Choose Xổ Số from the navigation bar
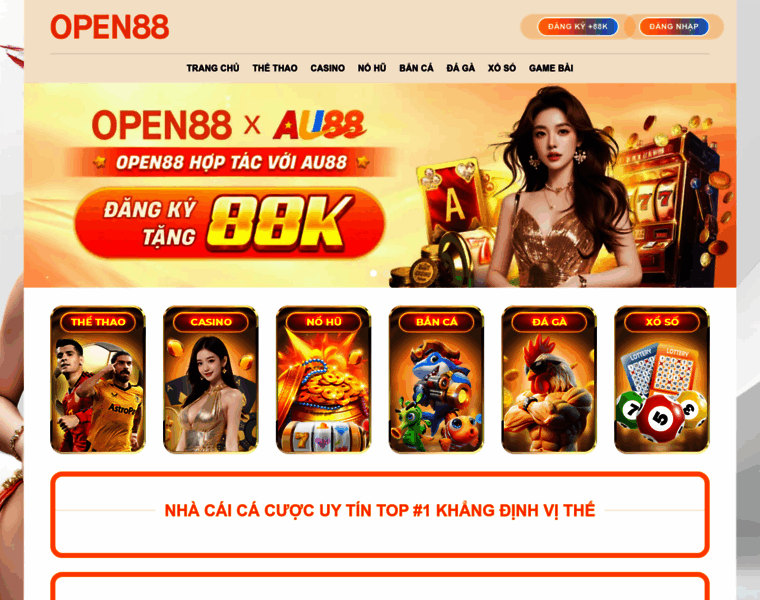The width and height of the screenshot is (760, 600). [x=502, y=68]
